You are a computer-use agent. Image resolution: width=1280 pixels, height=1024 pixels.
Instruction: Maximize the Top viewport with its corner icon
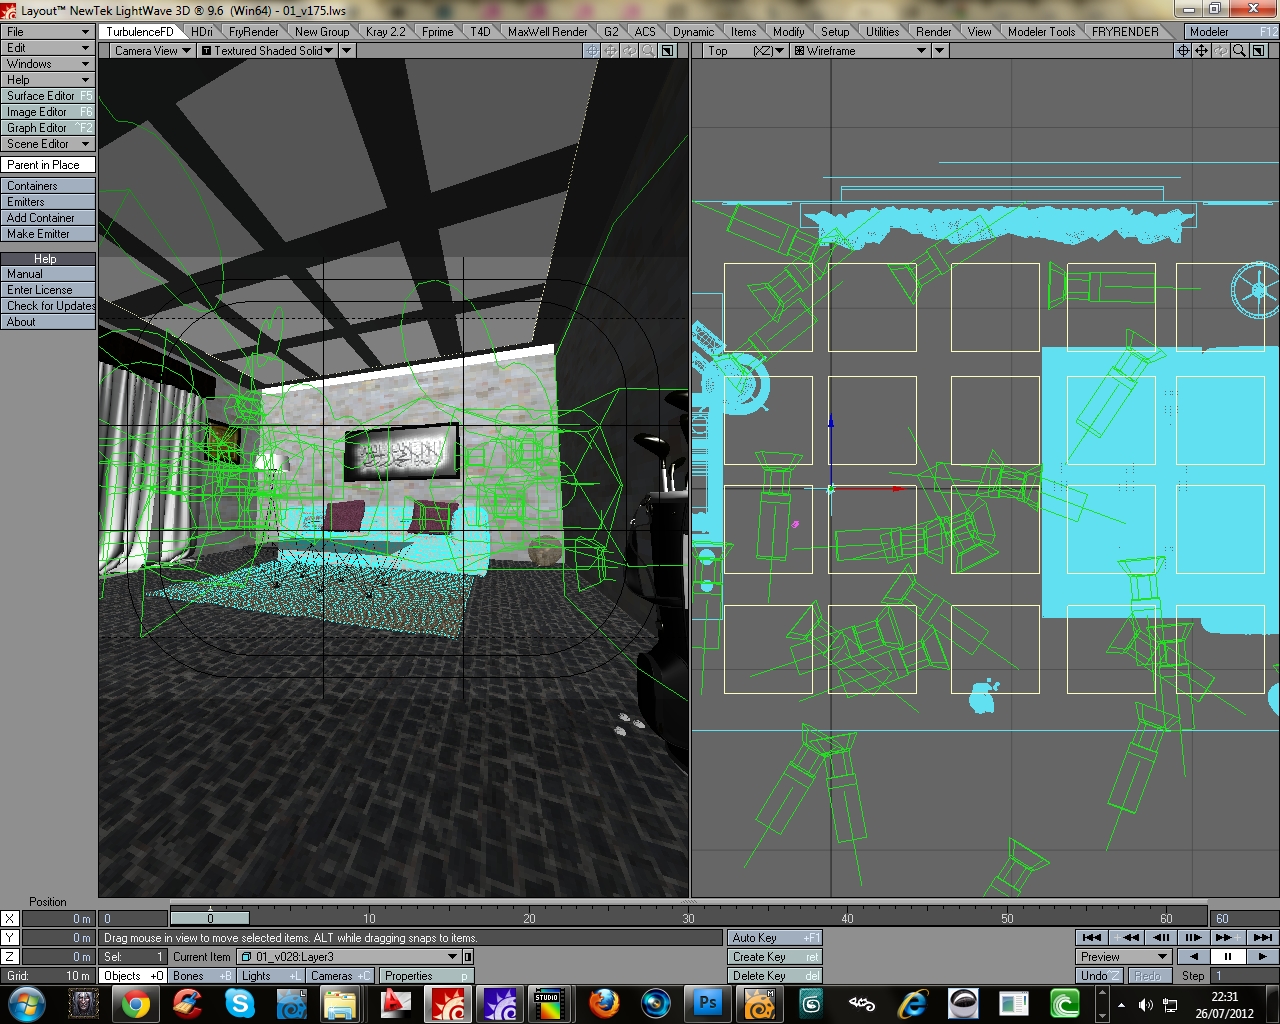[1258, 51]
